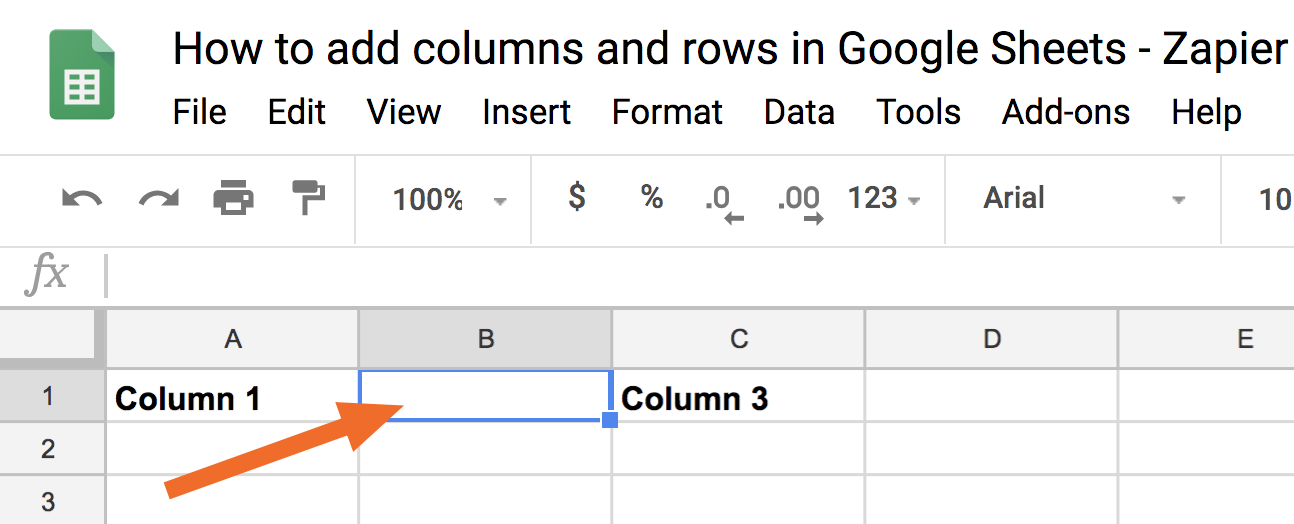Image resolution: width=1294 pixels, height=524 pixels.
Task: Select column D header
Action: [992, 339]
